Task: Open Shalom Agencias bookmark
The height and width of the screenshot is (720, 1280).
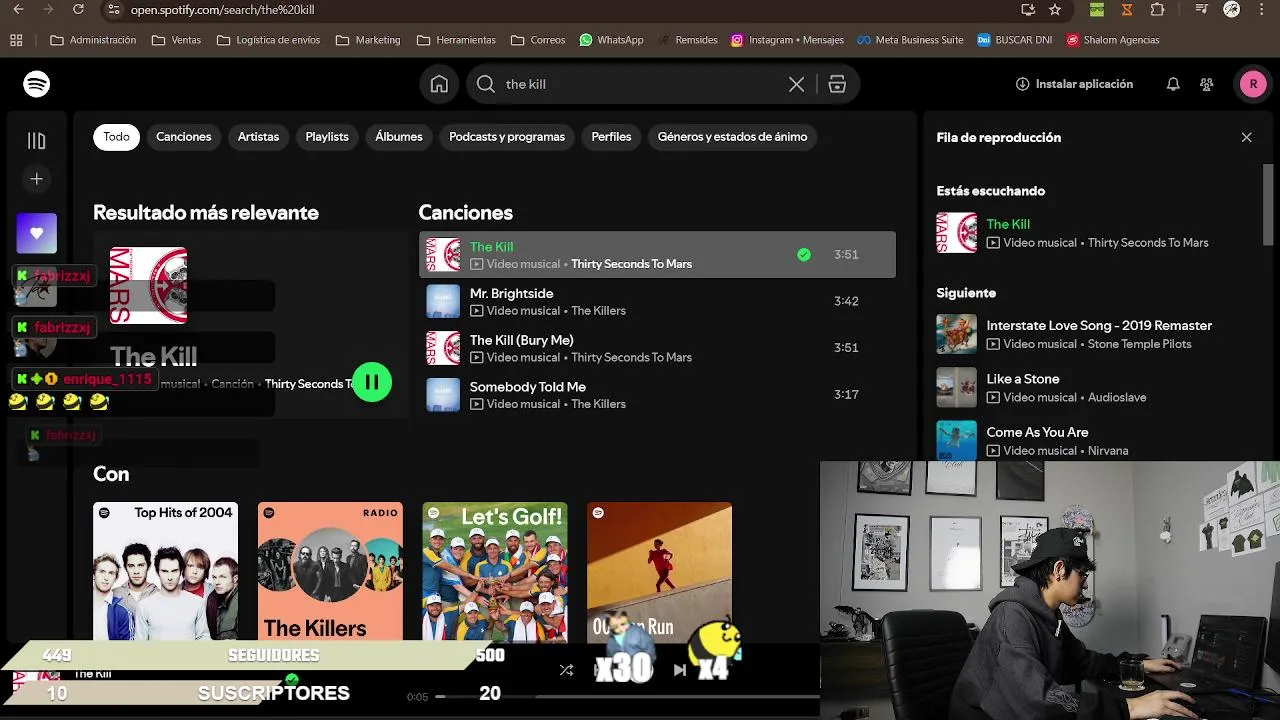Action: (1113, 40)
